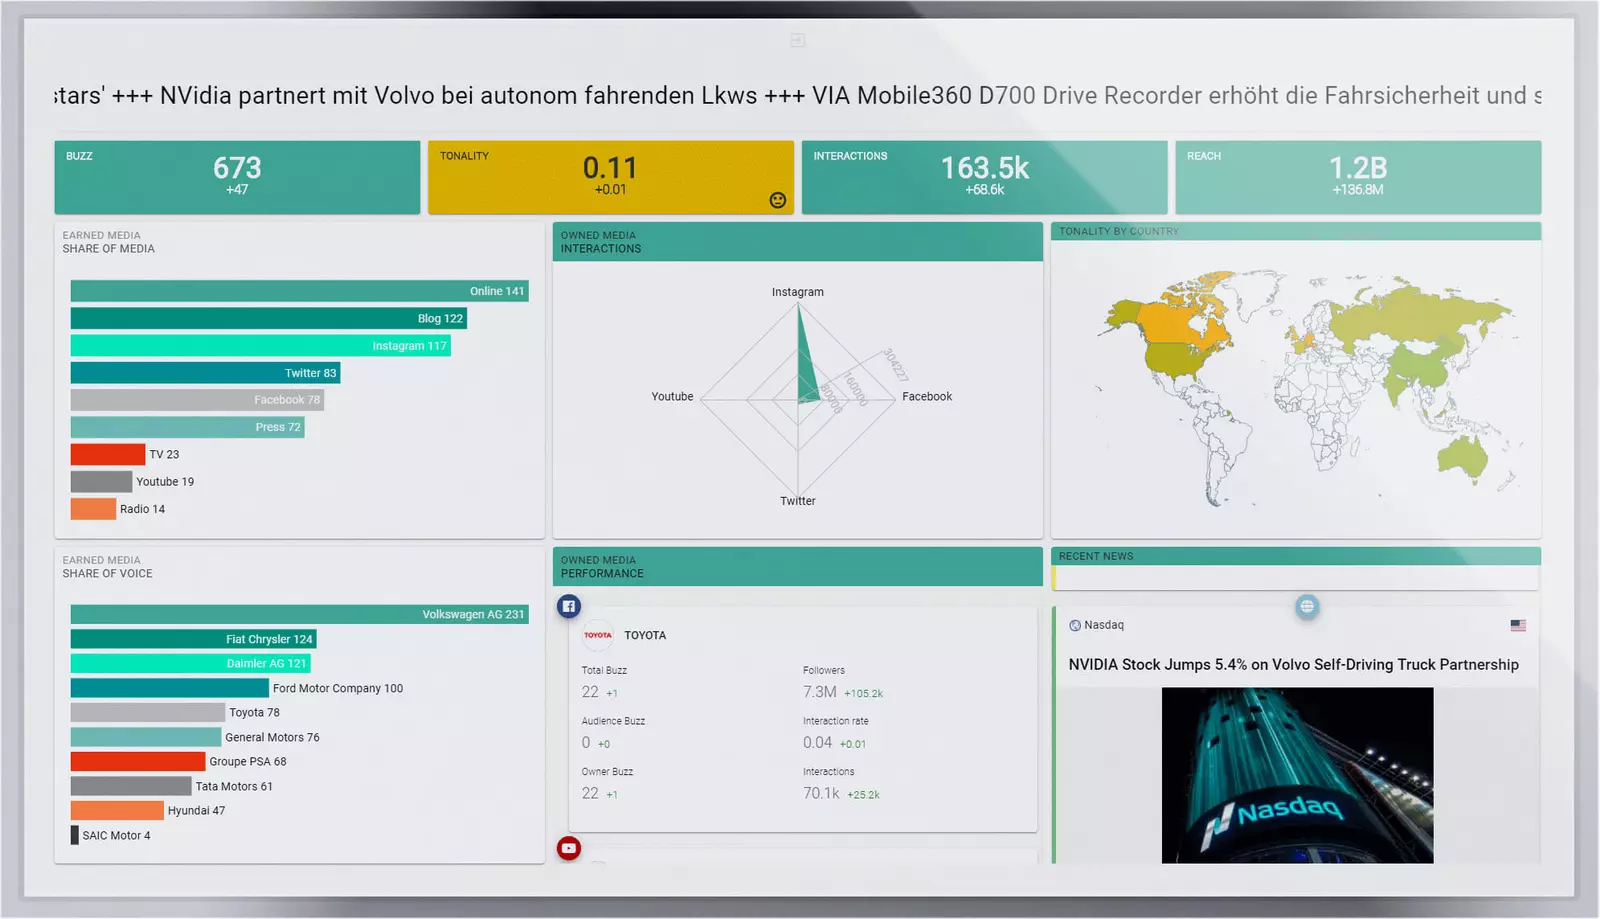Select the orange Hyundai 47 bar

pyautogui.click(x=117, y=810)
